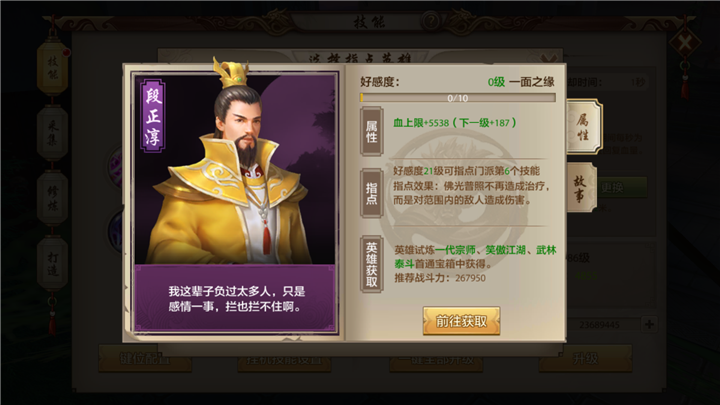Image resolution: width=720 pixels, height=405 pixels.
Task: Click the 笑傲江湖 green link
Action: [x=506, y=250]
